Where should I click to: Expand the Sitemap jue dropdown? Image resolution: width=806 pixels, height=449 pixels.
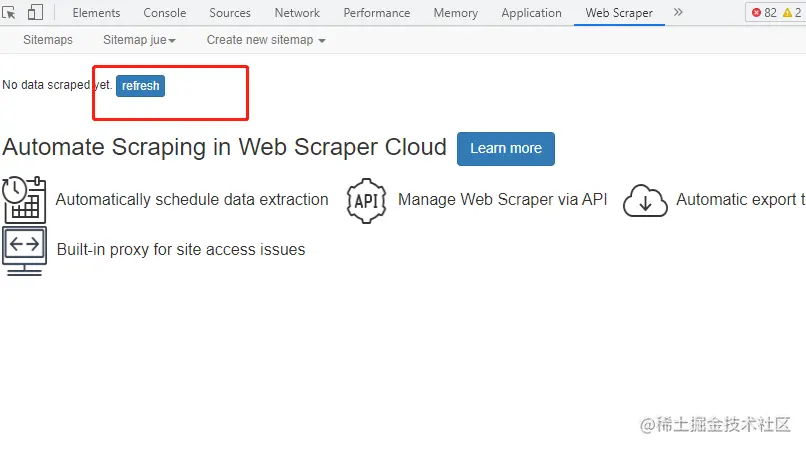(139, 40)
